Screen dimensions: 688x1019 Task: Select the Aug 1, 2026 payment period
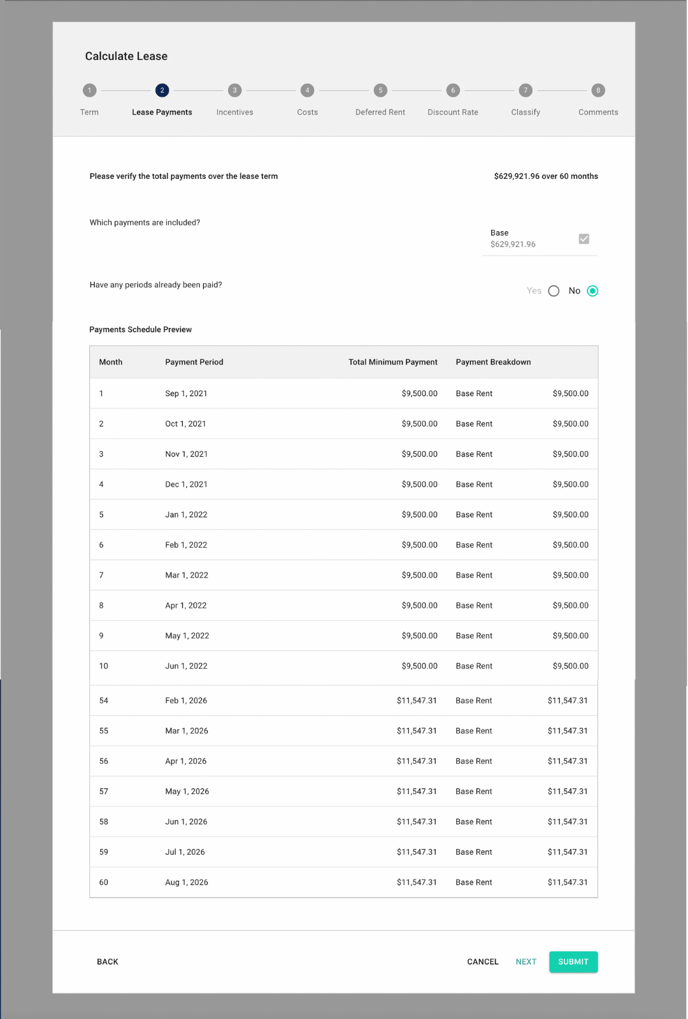tap(187, 883)
